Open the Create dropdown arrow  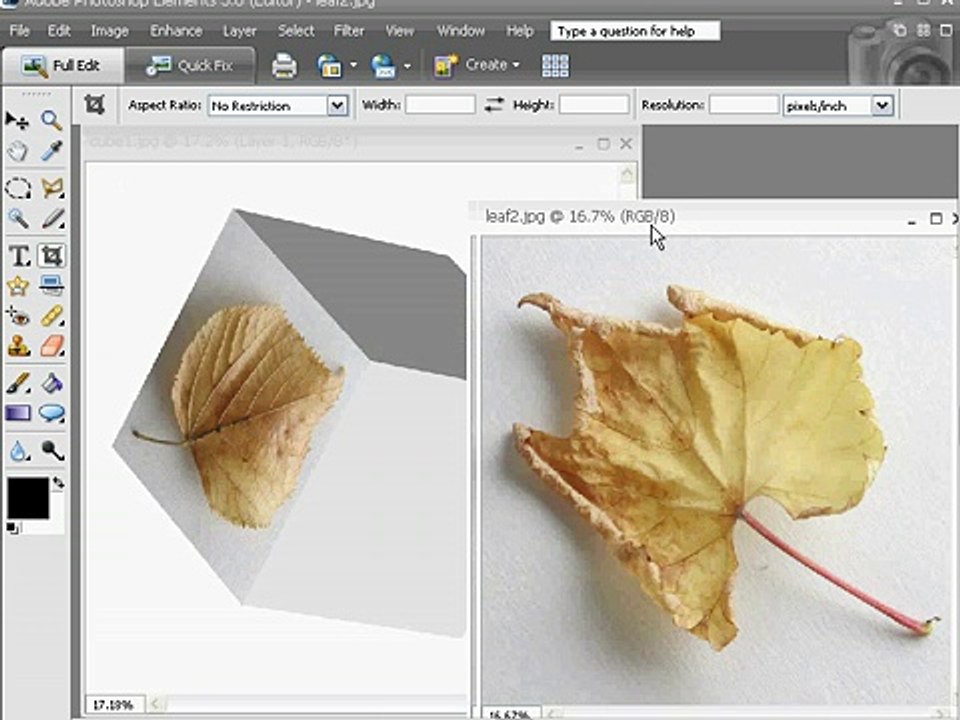pyautogui.click(x=516, y=64)
